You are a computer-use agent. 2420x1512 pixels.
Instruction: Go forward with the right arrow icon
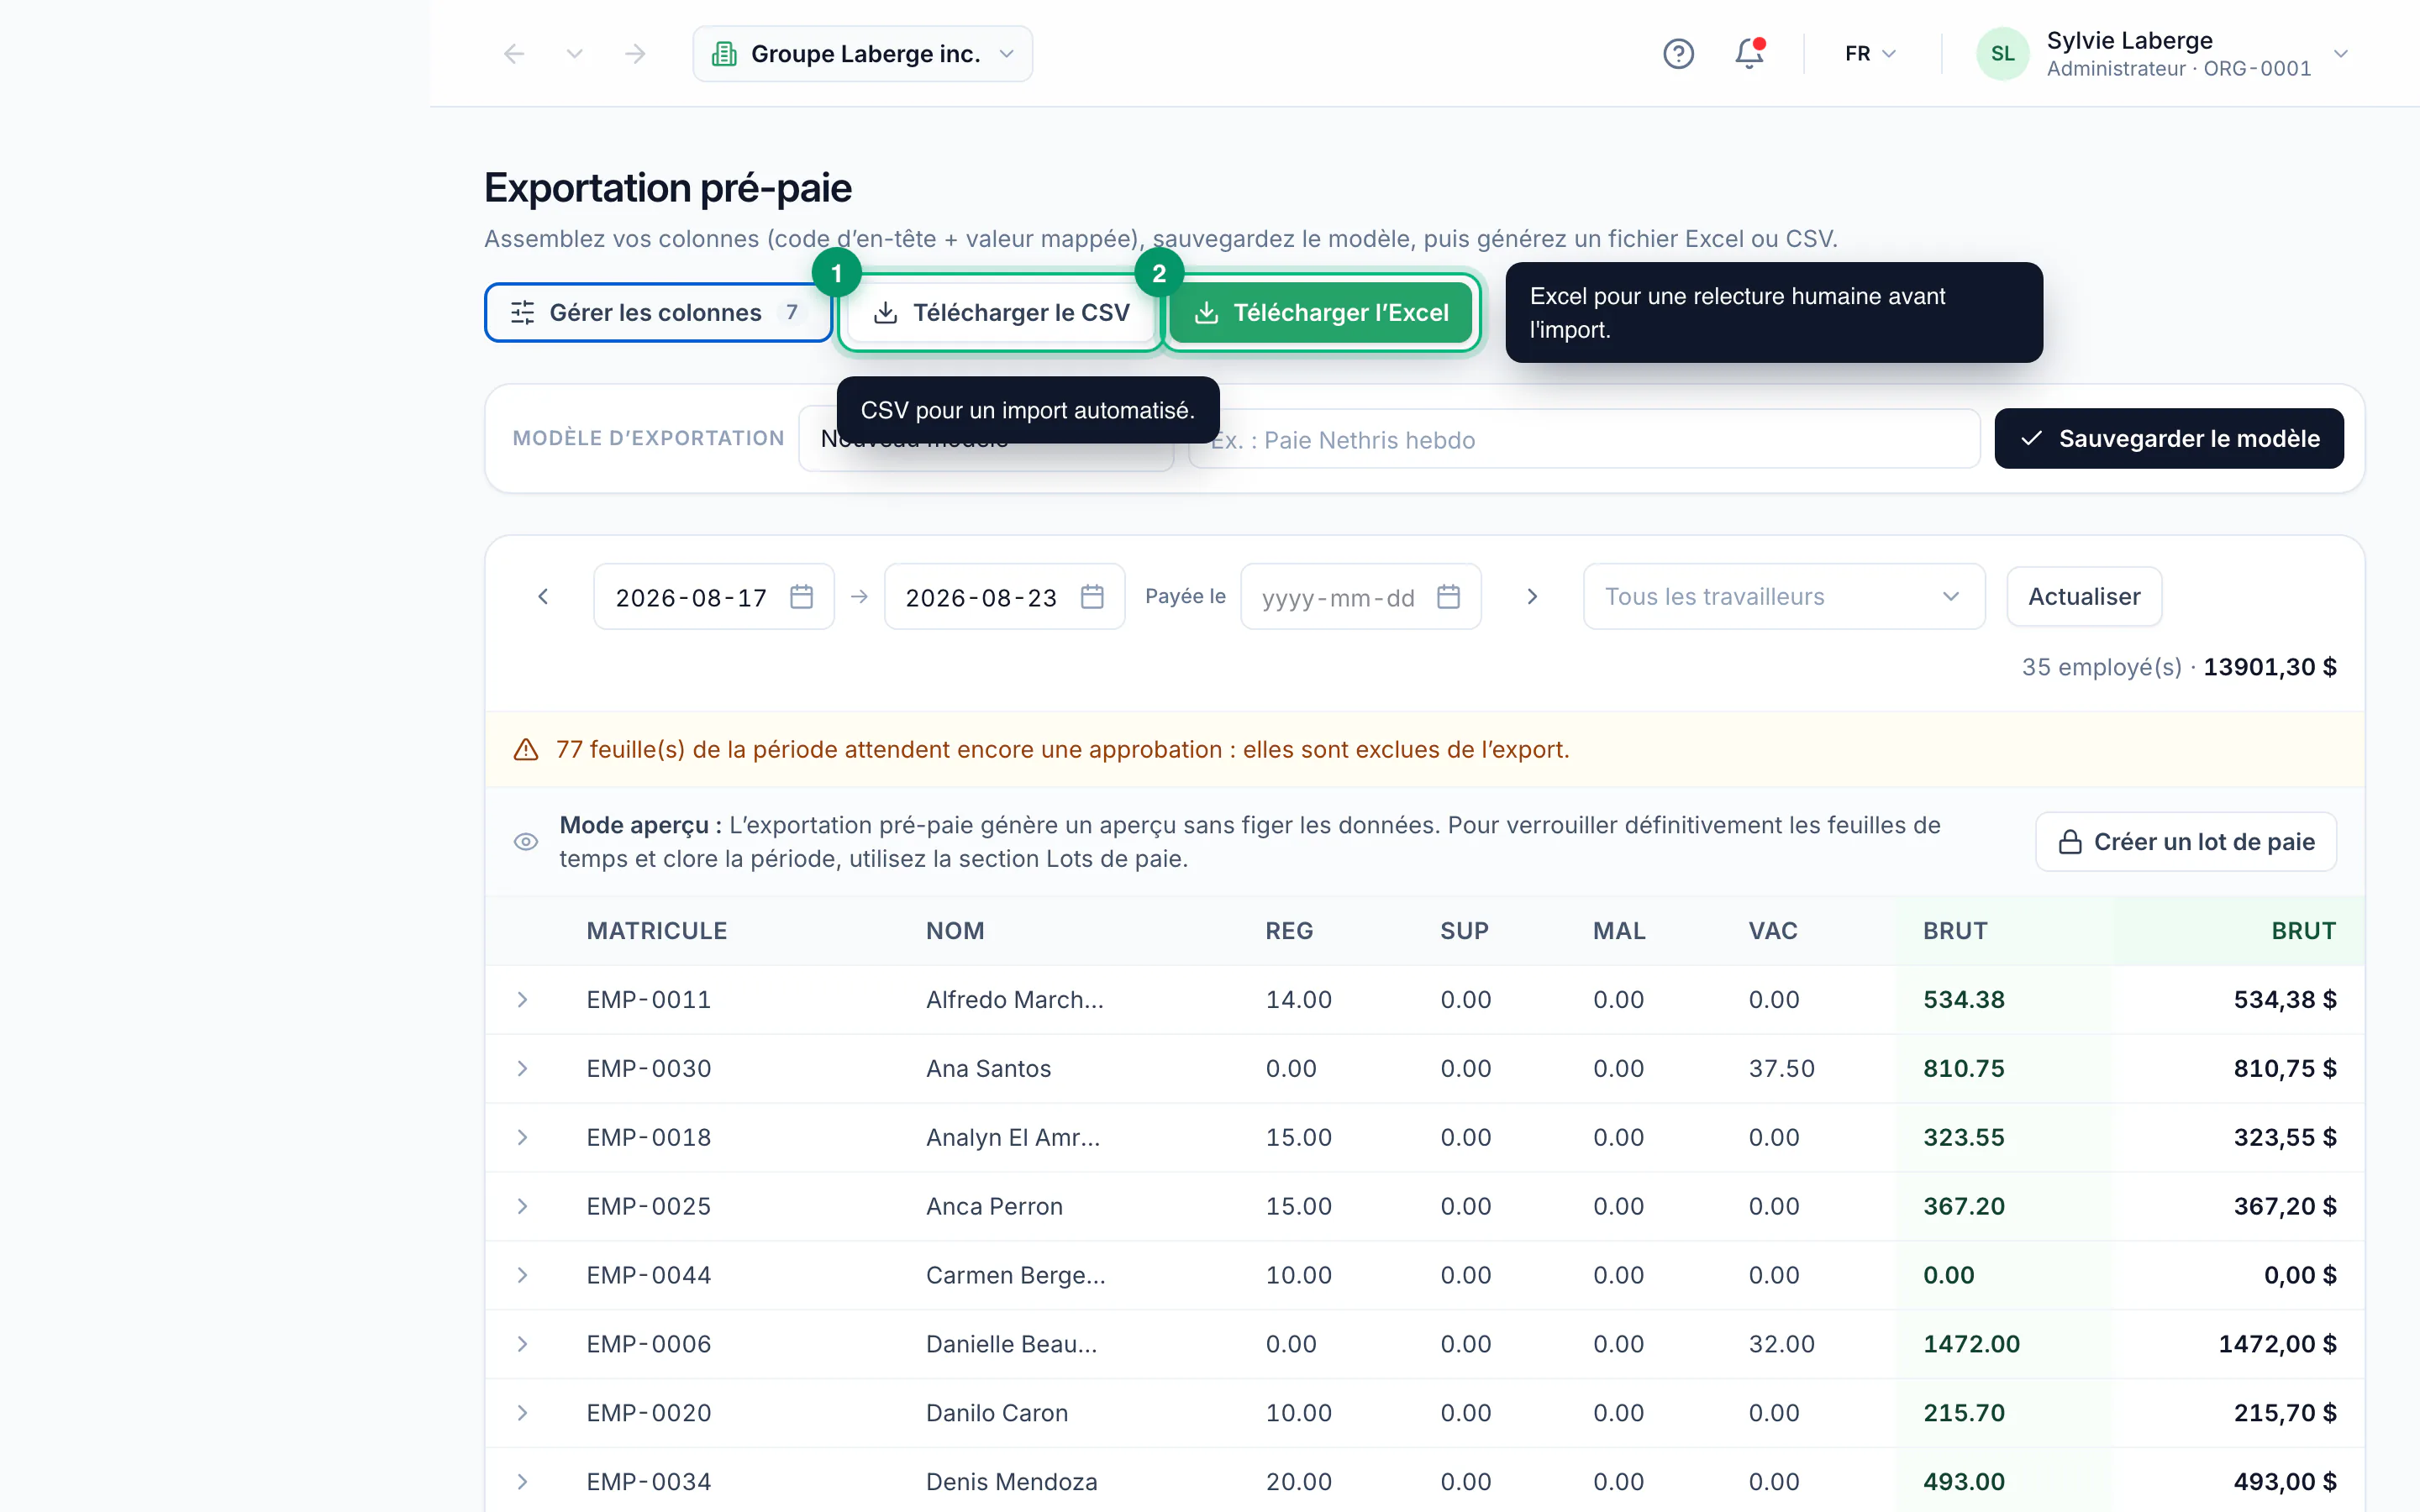pos(635,54)
